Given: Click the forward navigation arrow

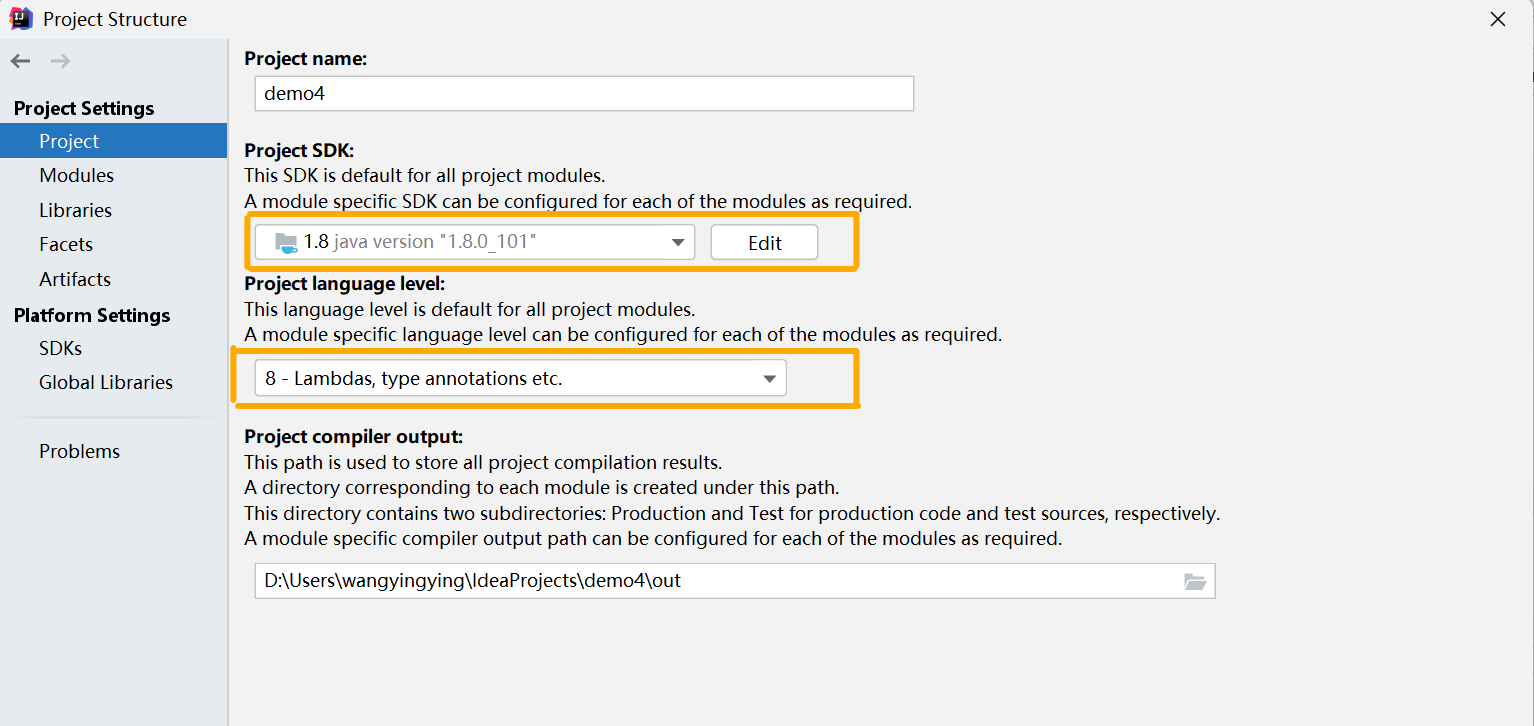Looking at the screenshot, I should tap(60, 62).
